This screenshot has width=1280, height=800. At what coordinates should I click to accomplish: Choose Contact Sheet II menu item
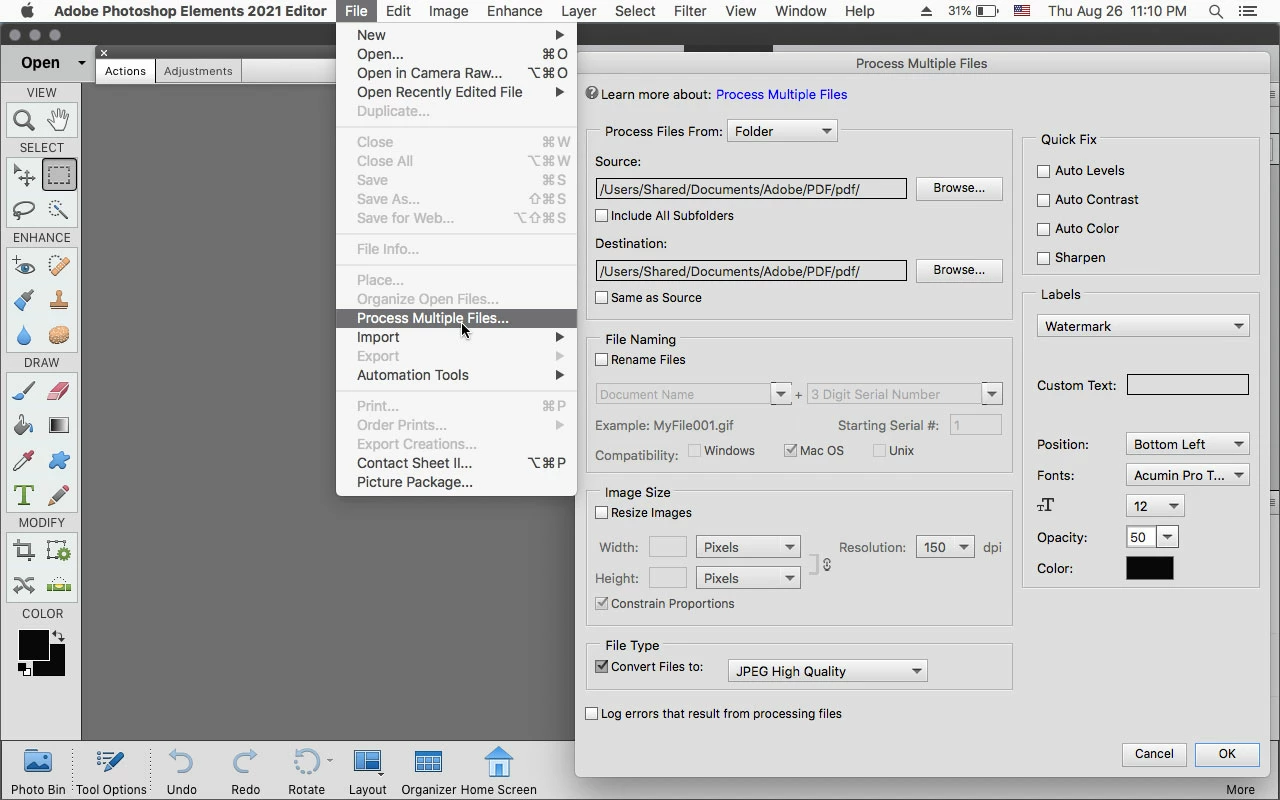tap(456, 463)
